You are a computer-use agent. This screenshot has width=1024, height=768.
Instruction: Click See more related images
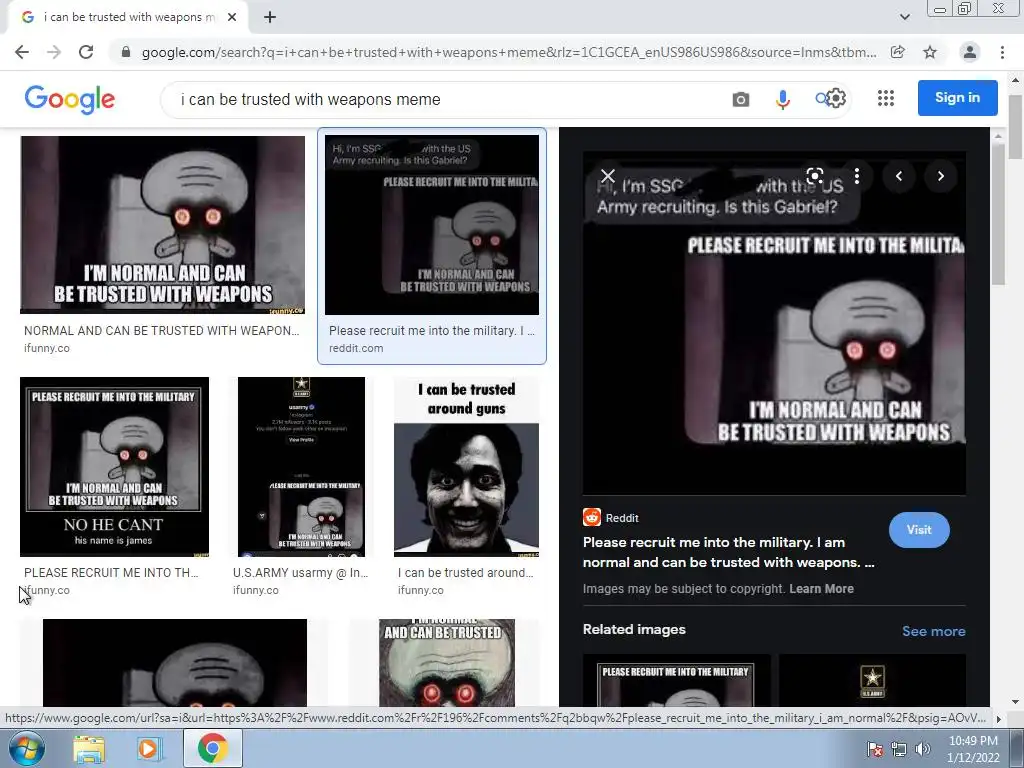(933, 631)
